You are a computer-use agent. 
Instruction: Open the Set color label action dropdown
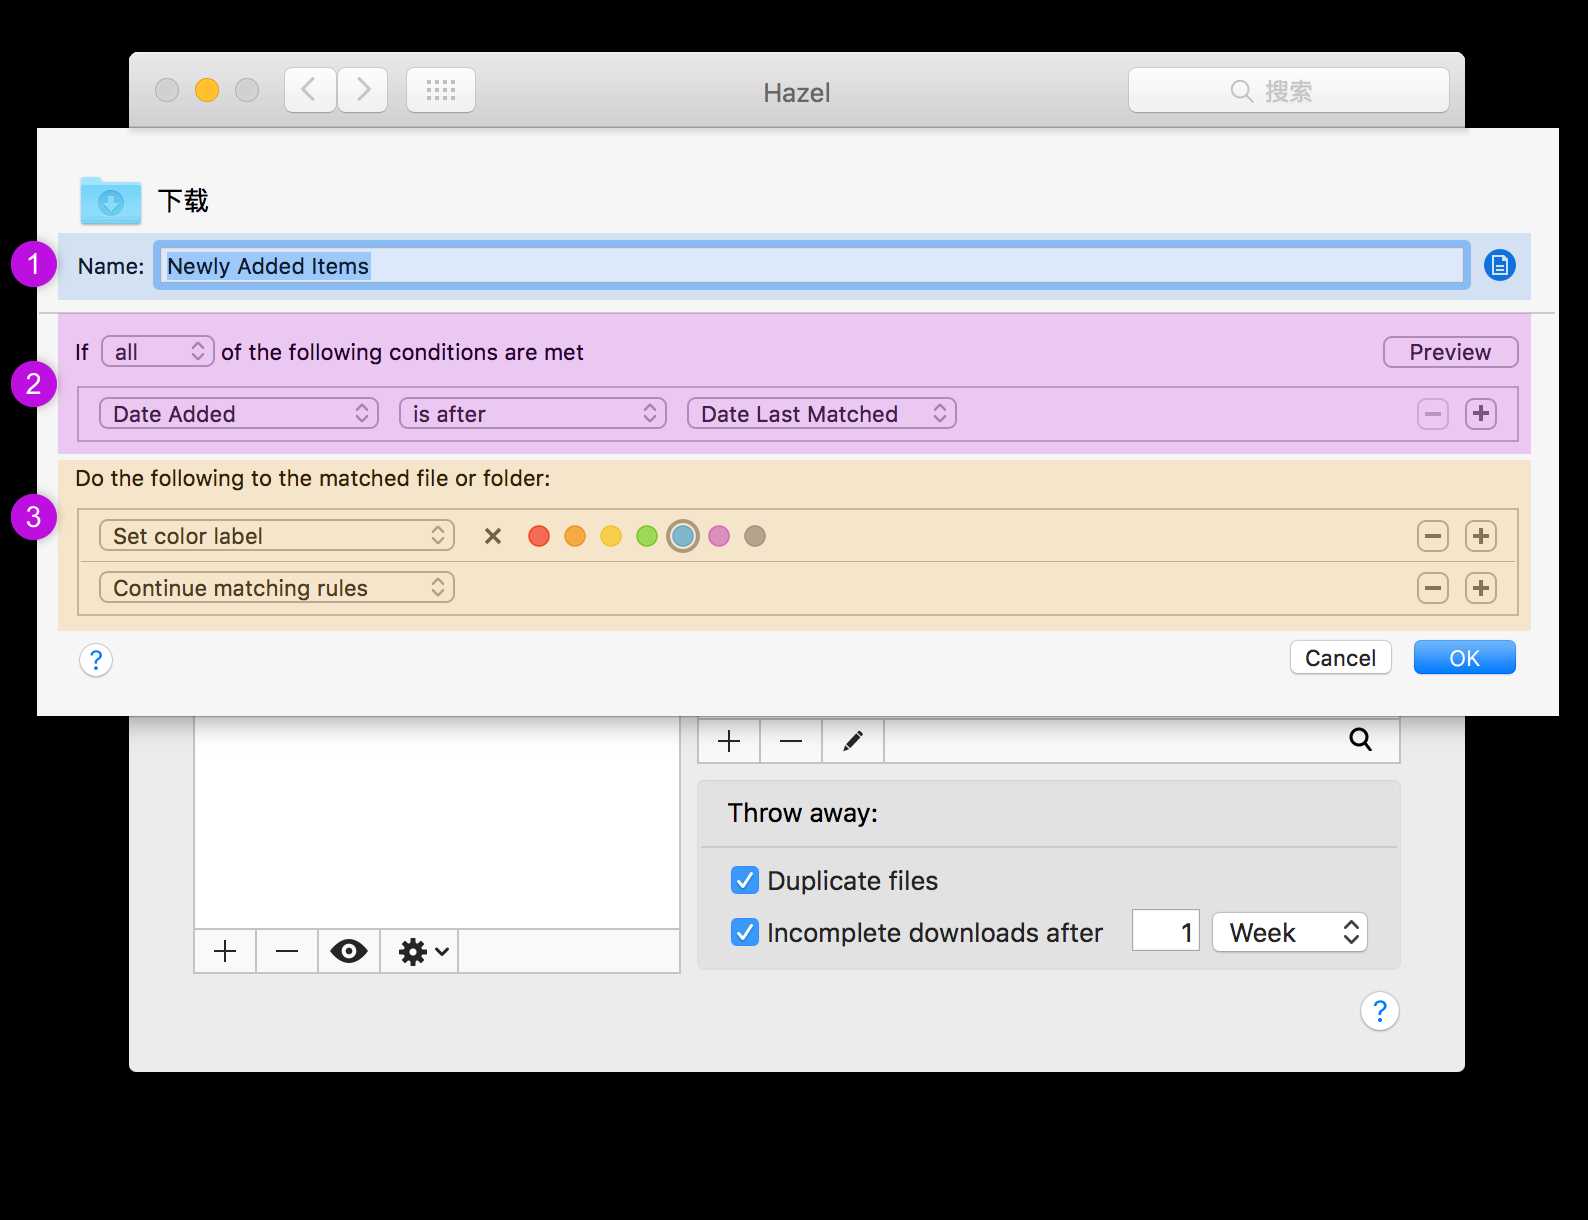tap(277, 536)
